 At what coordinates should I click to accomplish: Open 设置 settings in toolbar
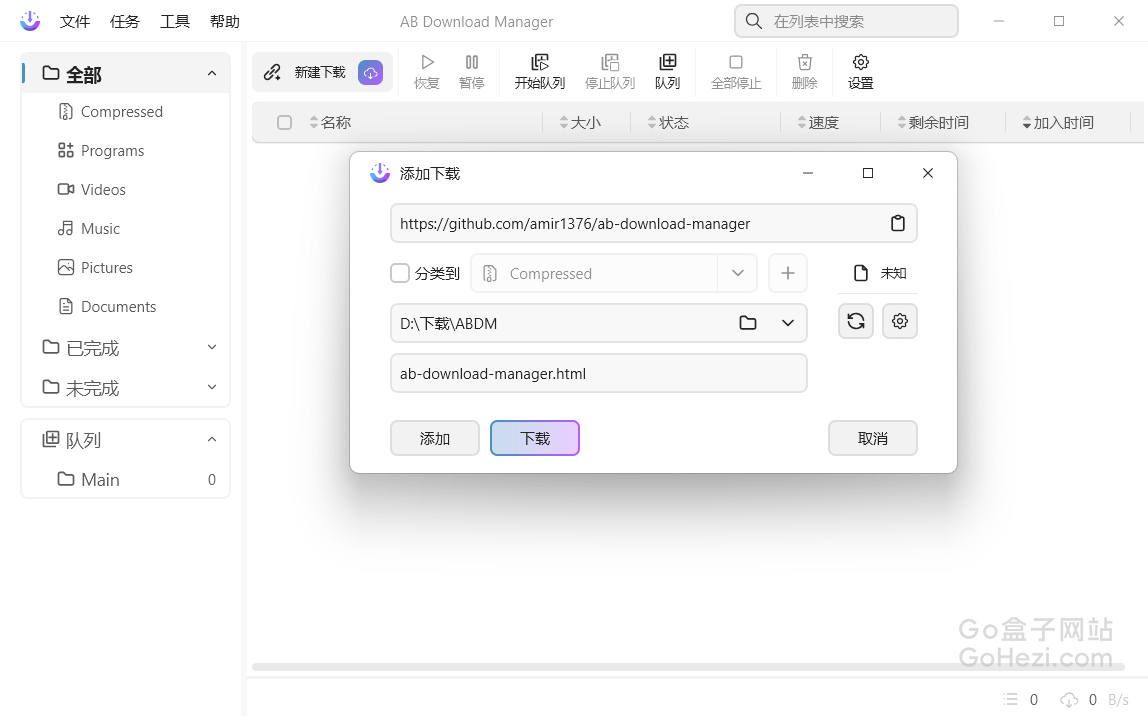click(860, 72)
